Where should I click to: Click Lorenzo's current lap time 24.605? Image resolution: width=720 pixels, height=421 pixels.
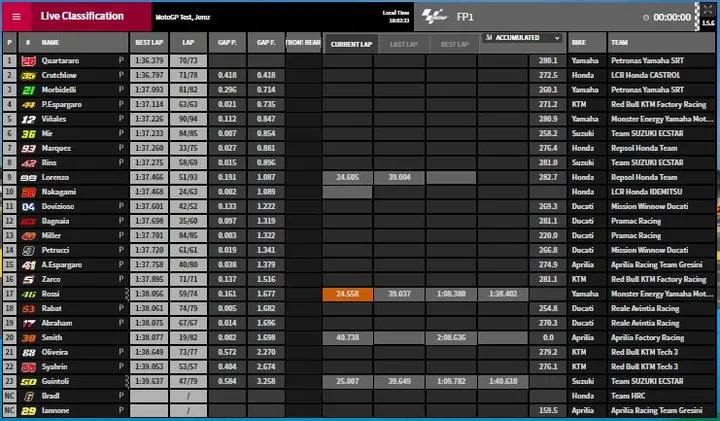[348, 178]
